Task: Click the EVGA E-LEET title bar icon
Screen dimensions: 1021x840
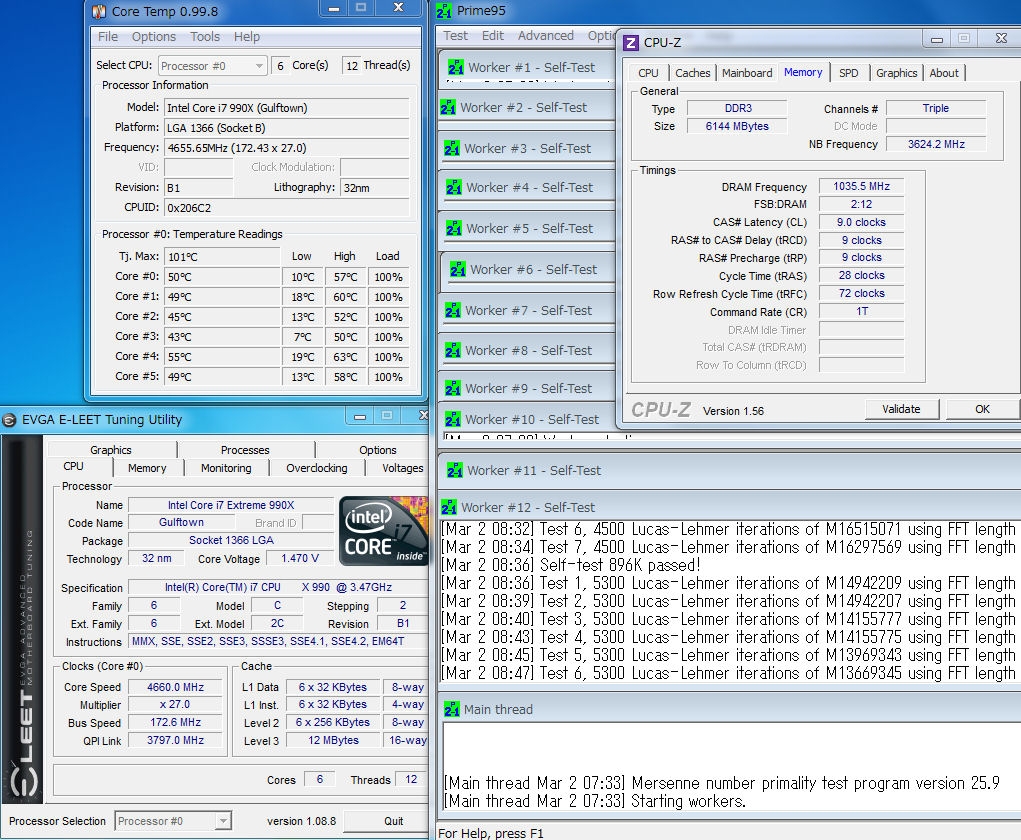Action: [x=9, y=420]
